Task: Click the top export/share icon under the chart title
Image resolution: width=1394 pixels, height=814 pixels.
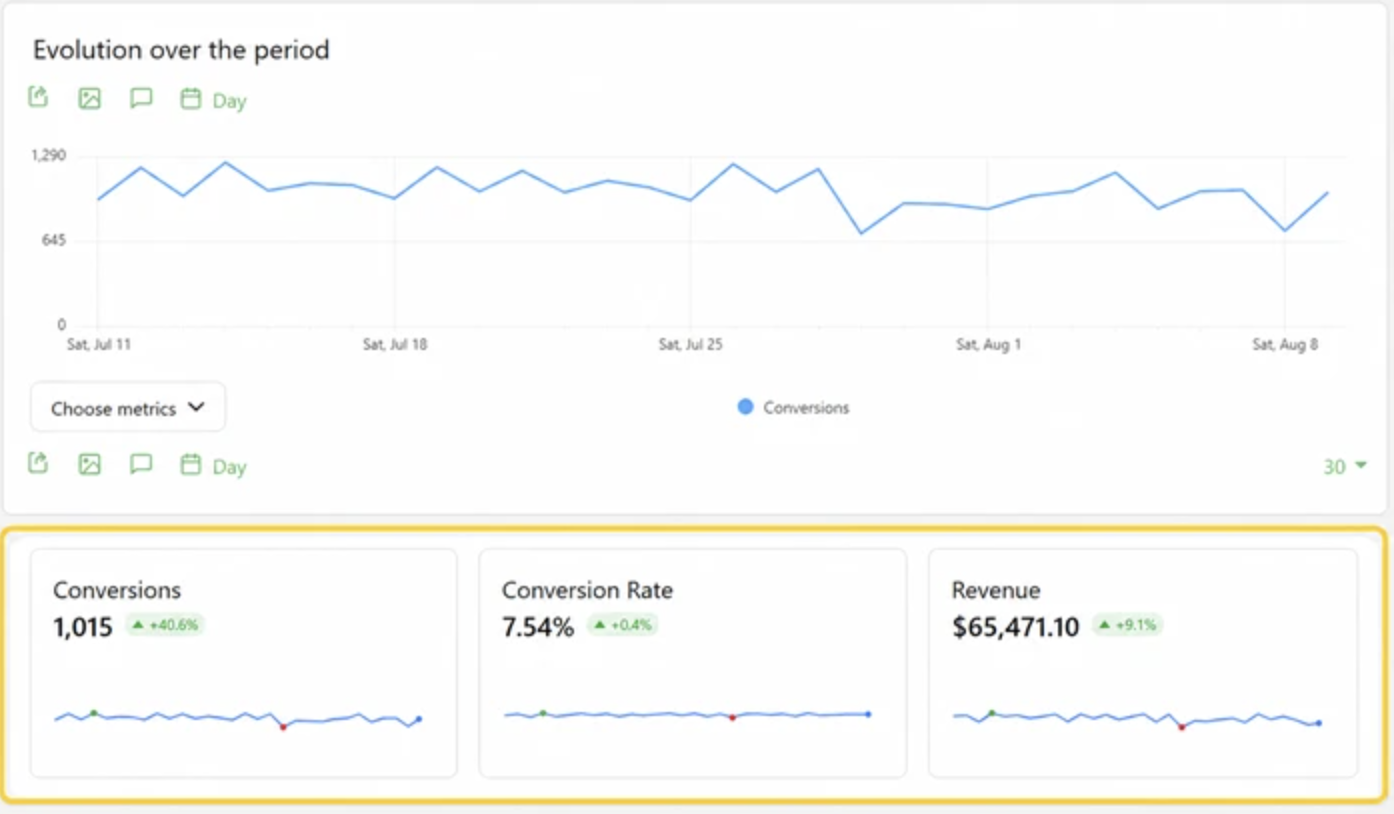Action: click(38, 97)
